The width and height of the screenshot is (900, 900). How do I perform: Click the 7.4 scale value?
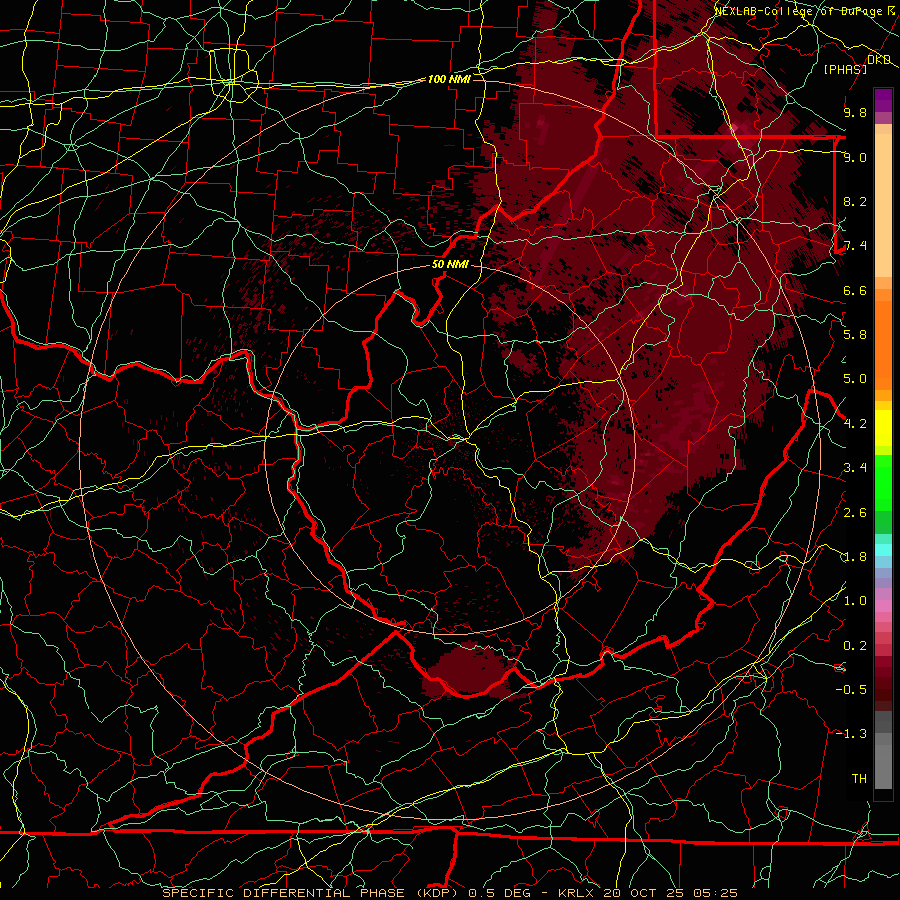pyautogui.click(x=855, y=246)
